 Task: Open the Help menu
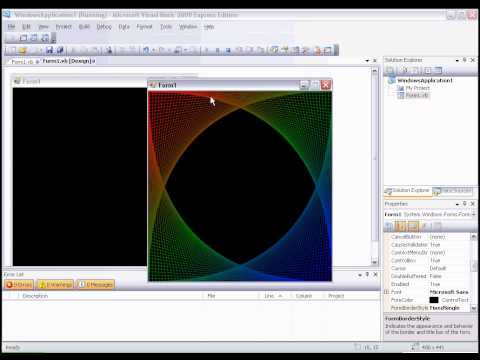point(209,27)
